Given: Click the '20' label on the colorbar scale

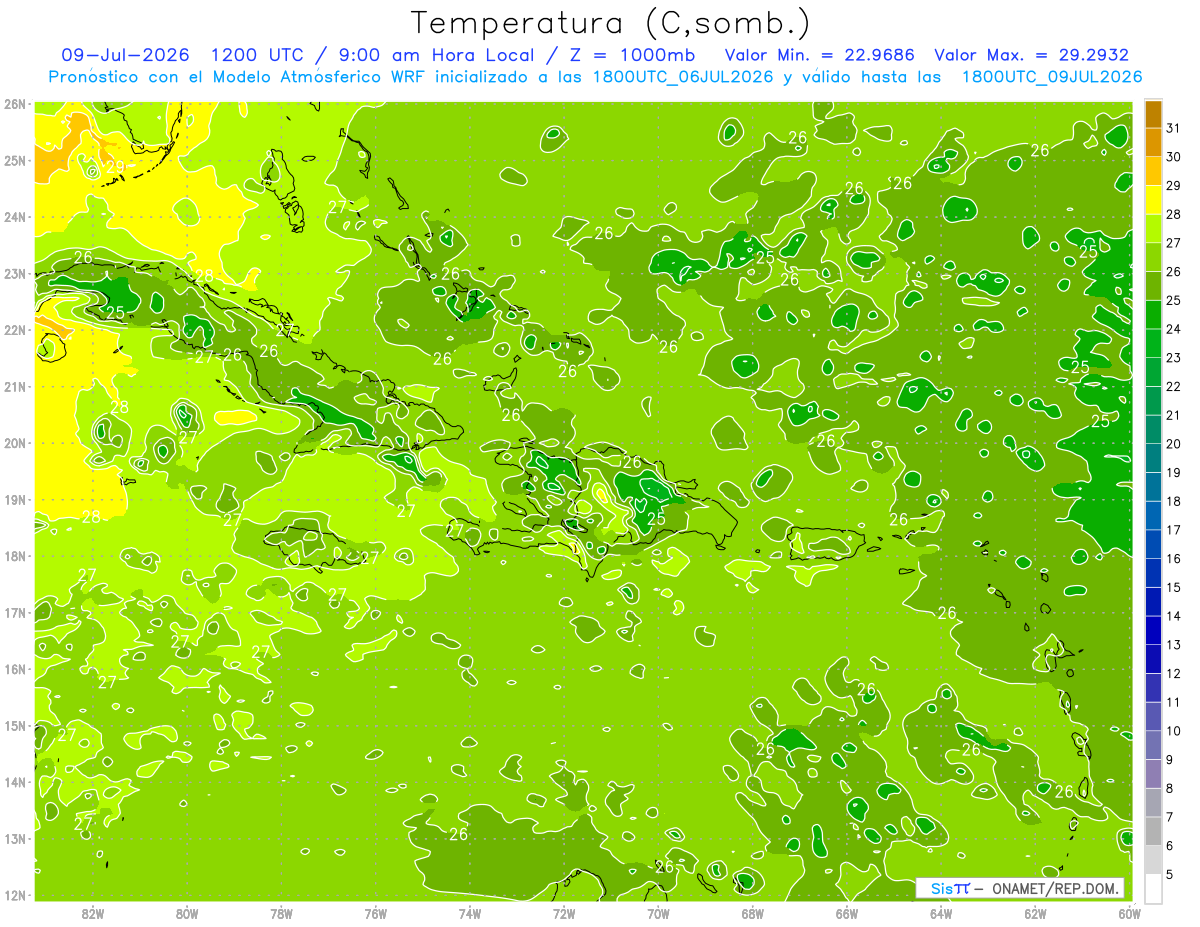Looking at the screenshot, I should pyautogui.click(x=1174, y=444).
